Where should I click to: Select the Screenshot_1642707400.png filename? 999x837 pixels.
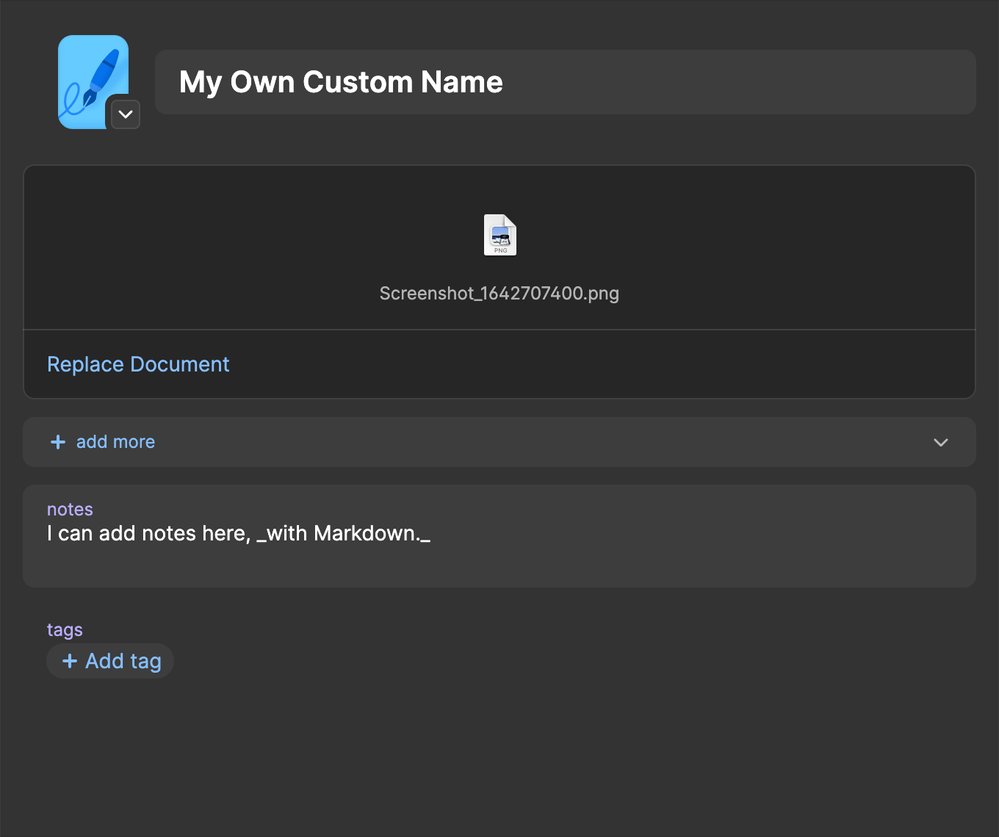click(x=499, y=294)
